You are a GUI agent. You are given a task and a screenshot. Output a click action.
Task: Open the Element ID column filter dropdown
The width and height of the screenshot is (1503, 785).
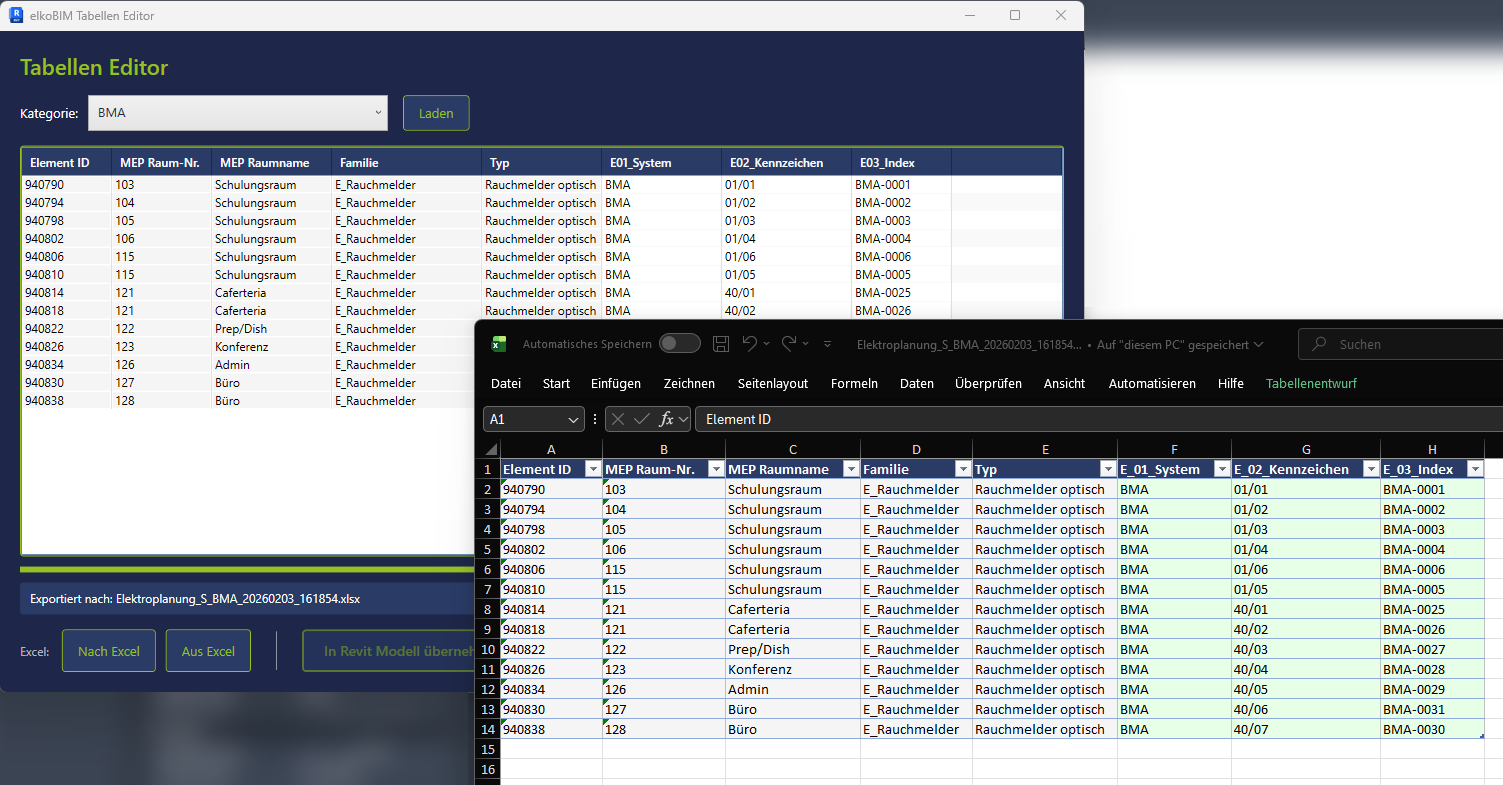tap(592, 469)
